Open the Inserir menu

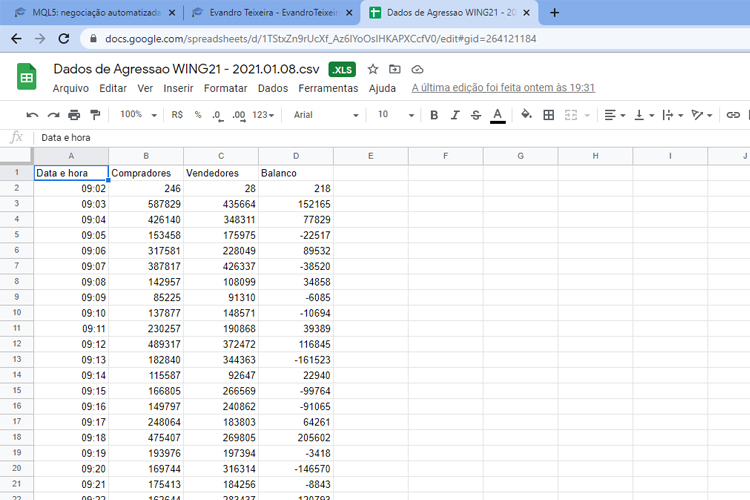tap(178, 89)
